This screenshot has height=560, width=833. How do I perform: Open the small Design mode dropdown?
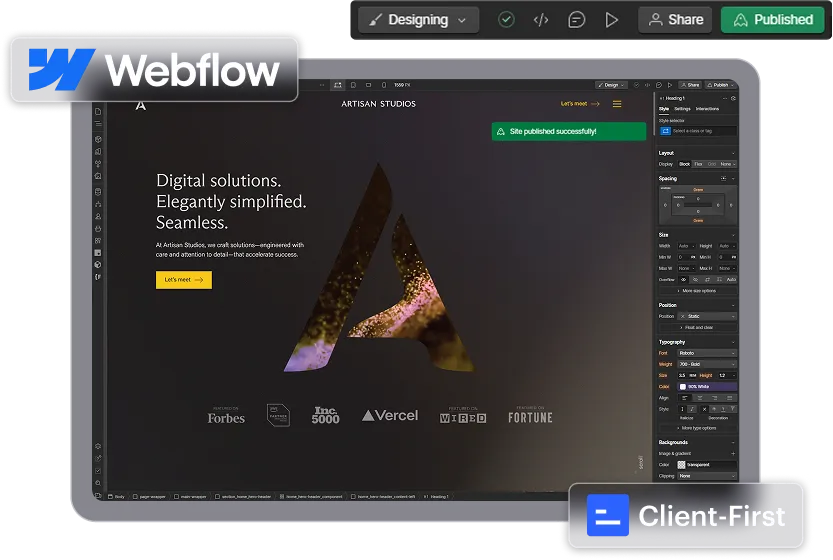tap(611, 85)
